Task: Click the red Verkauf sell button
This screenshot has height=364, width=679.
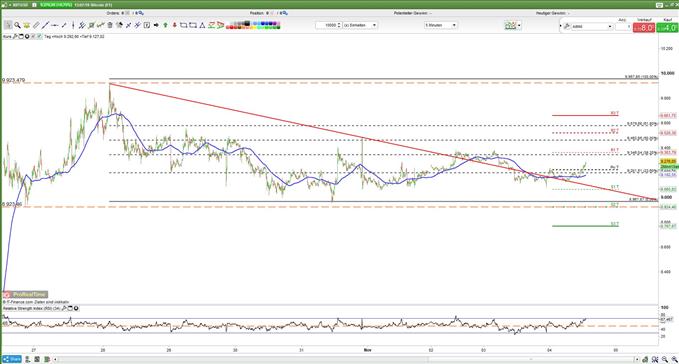Action: tap(644, 28)
